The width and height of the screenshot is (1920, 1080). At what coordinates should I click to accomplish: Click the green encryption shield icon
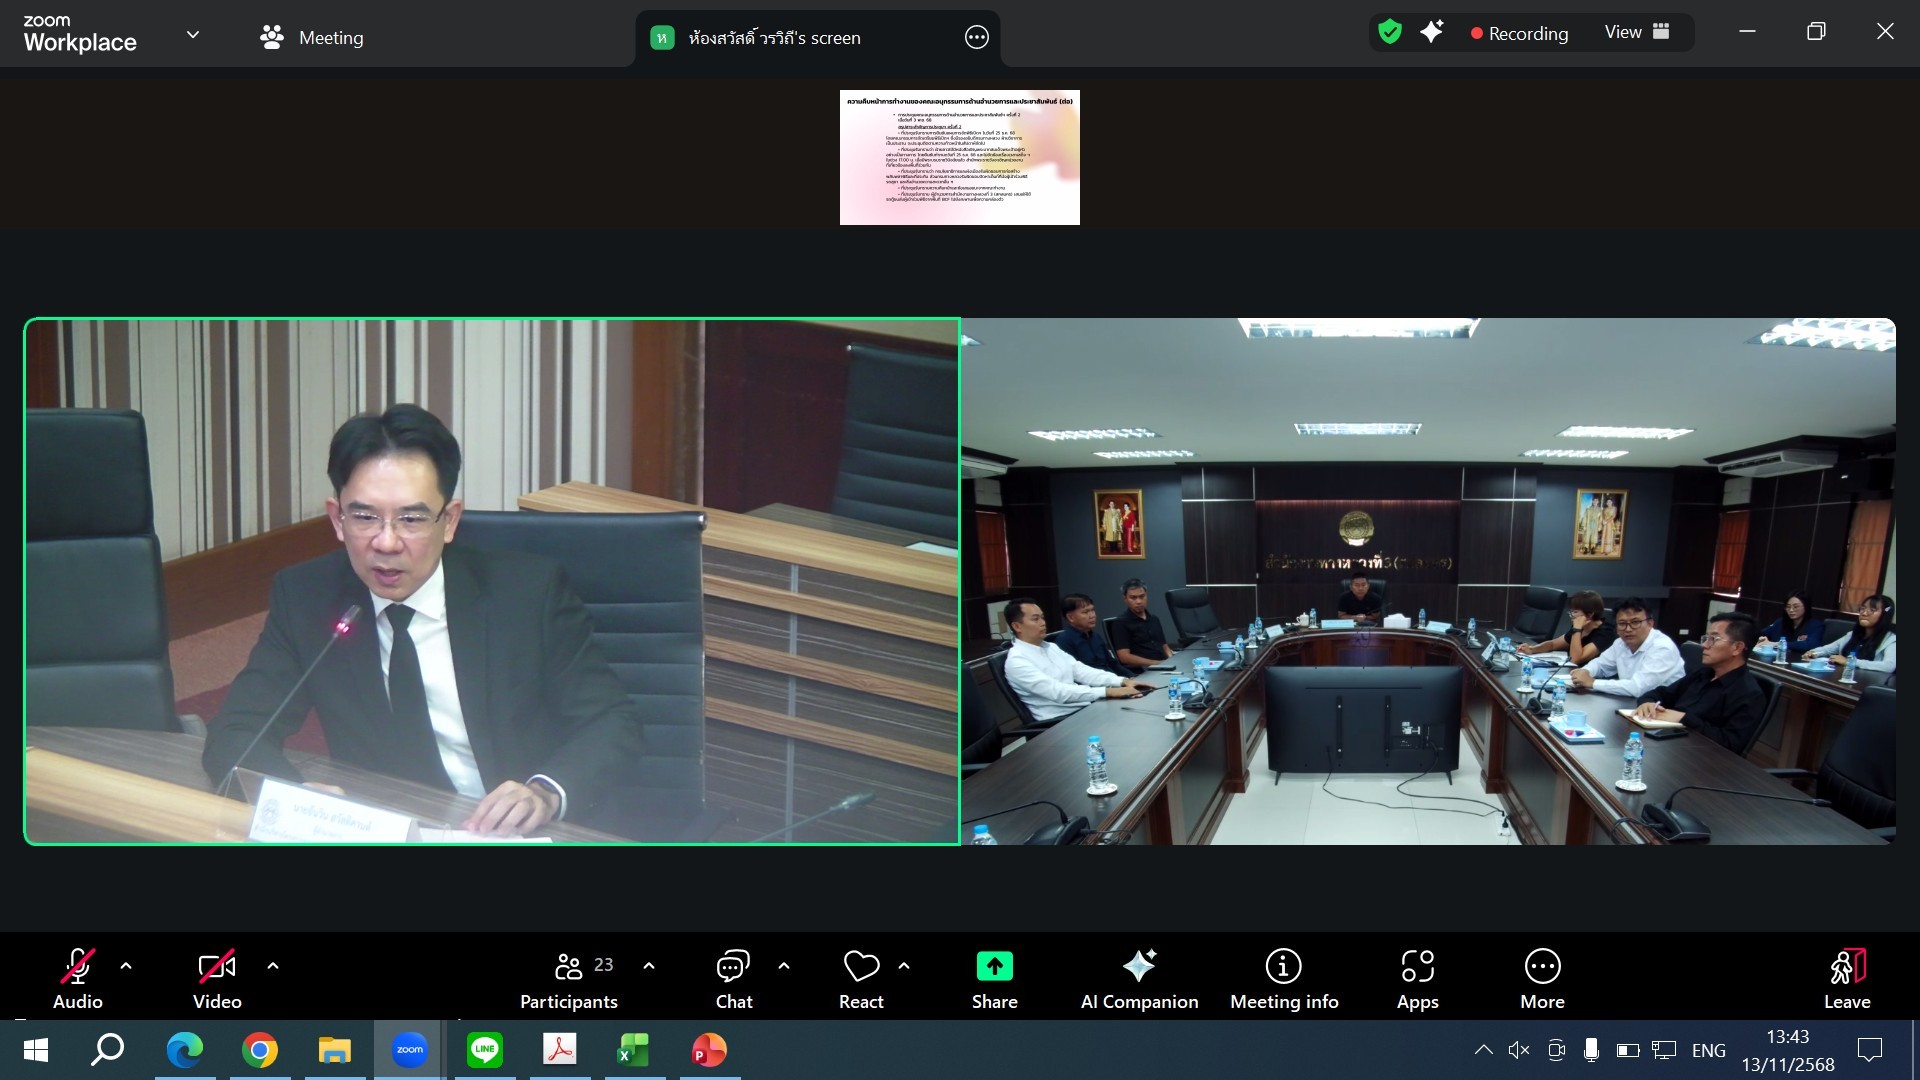(x=1390, y=32)
